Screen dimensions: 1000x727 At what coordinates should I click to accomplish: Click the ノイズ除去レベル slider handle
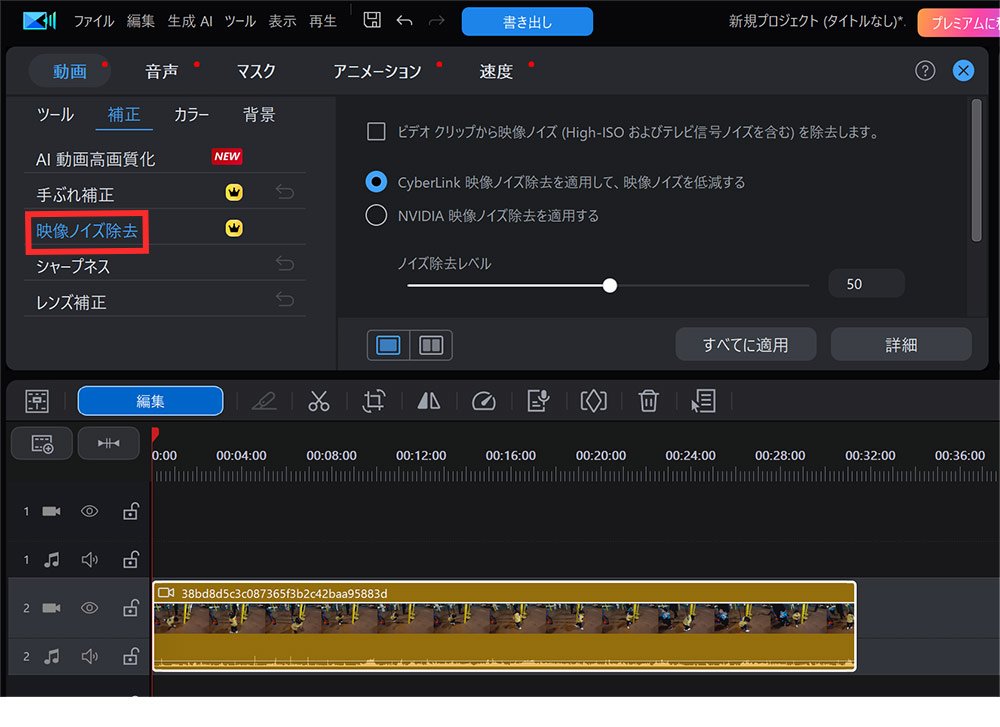point(610,285)
